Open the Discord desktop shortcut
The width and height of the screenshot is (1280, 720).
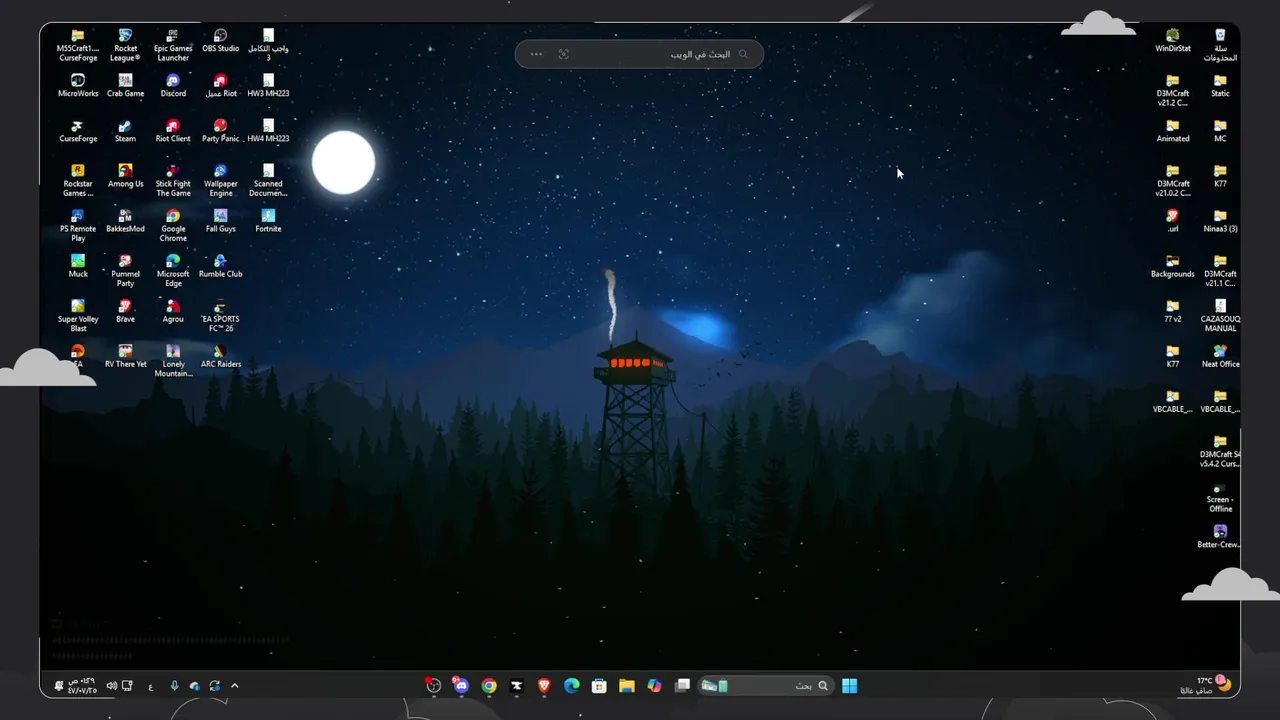click(x=173, y=86)
